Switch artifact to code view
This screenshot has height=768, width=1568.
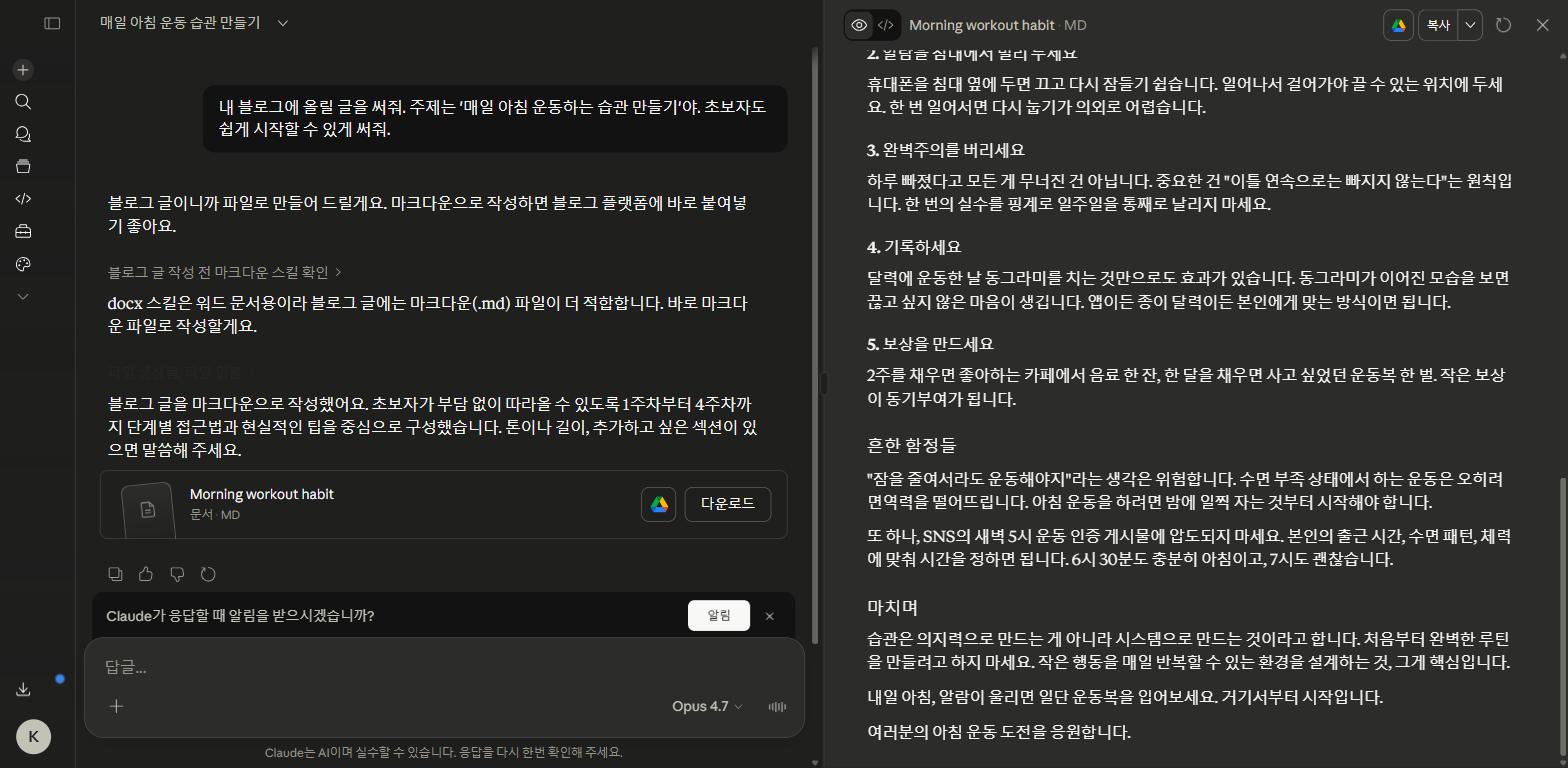click(x=886, y=25)
